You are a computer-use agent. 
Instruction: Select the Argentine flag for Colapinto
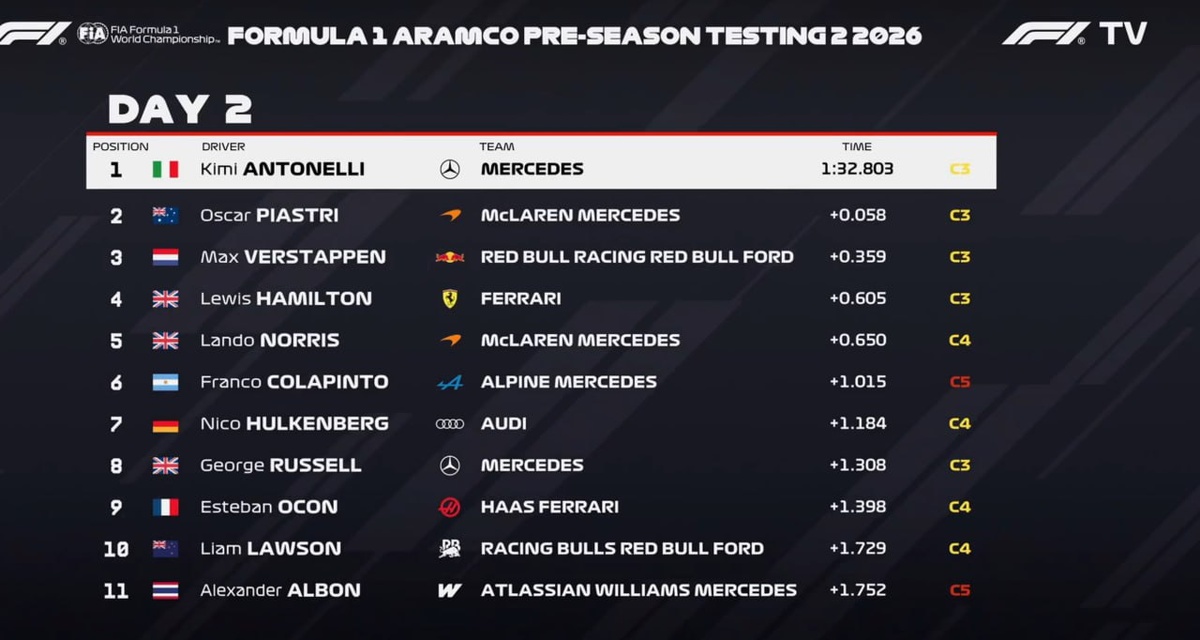pos(165,382)
